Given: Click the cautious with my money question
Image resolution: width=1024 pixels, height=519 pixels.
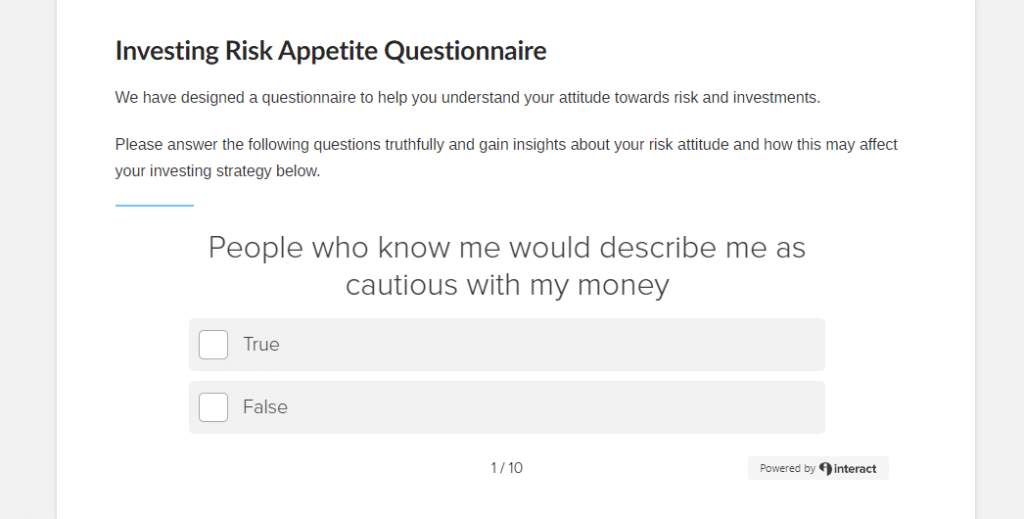Looking at the screenshot, I should pyautogui.click(x=507, y=266).
